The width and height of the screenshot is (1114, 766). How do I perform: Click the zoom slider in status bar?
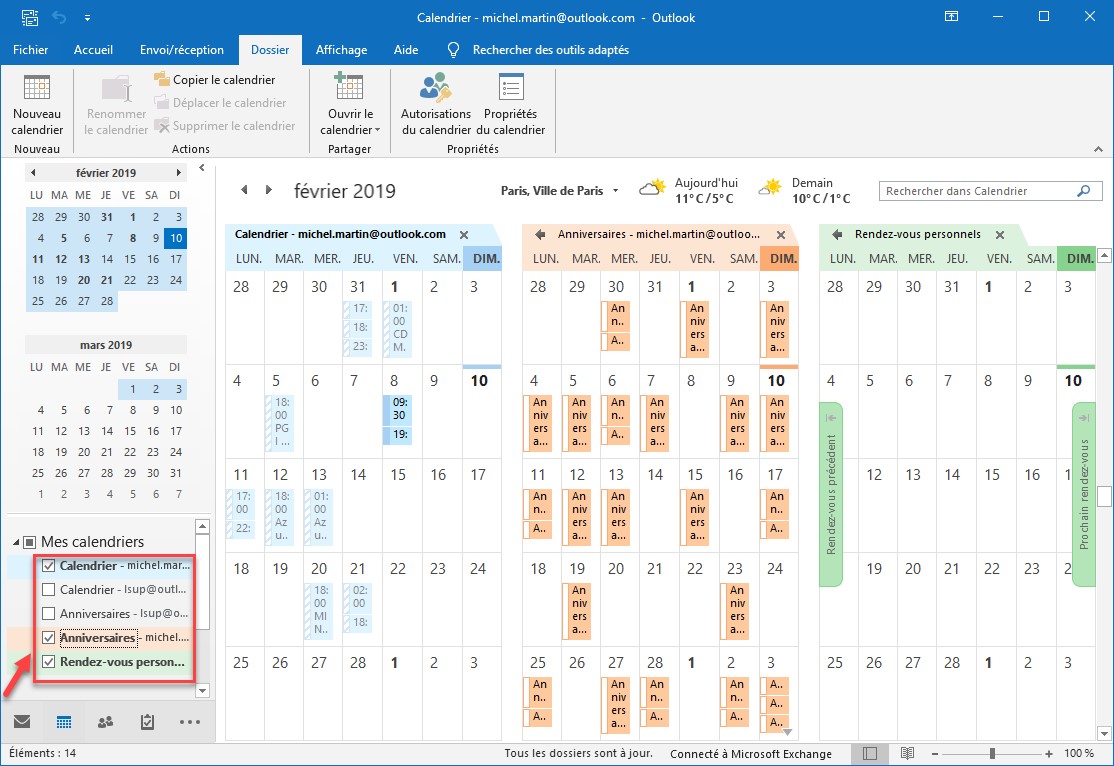[x=992, y=753]
